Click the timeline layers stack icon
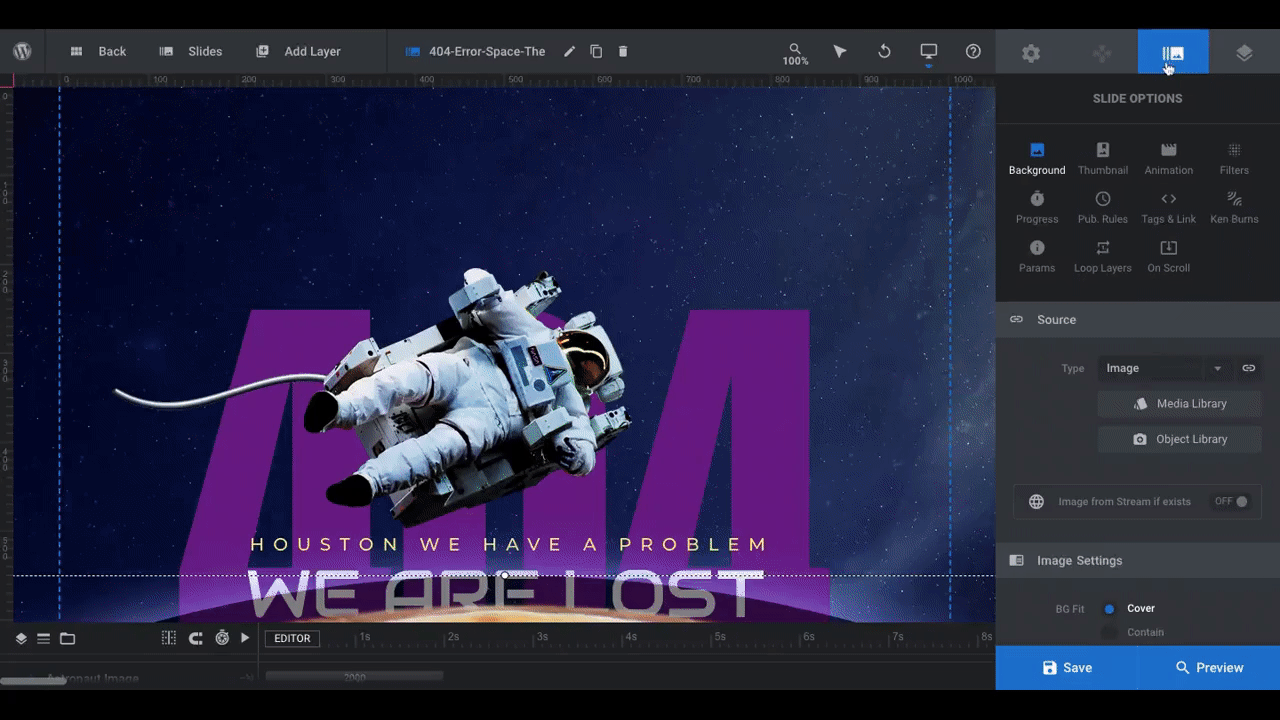Image resolution: width=1280 pixels, height=720 pixels. point(21,638)
